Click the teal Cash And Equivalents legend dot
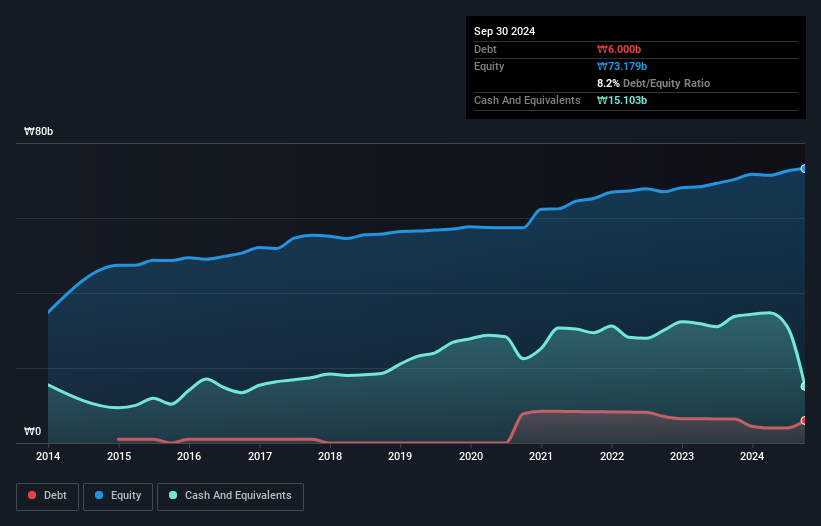This screenshot has width=821, height=526. pyautogui.click(x=173, y=495)
